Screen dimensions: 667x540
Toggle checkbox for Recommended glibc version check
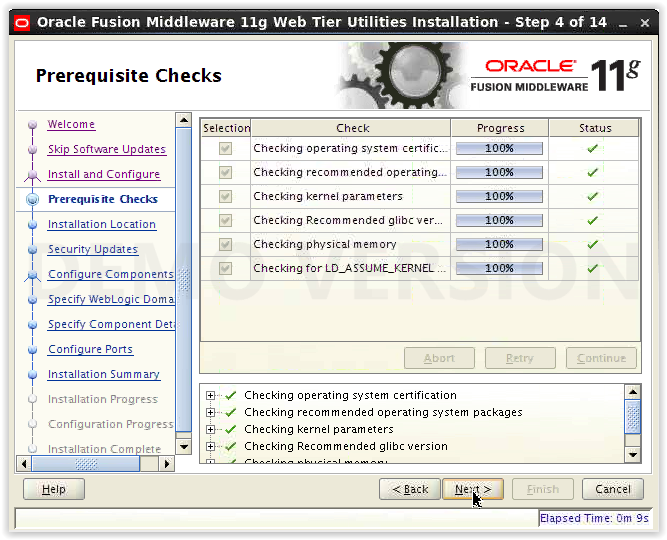225,220
